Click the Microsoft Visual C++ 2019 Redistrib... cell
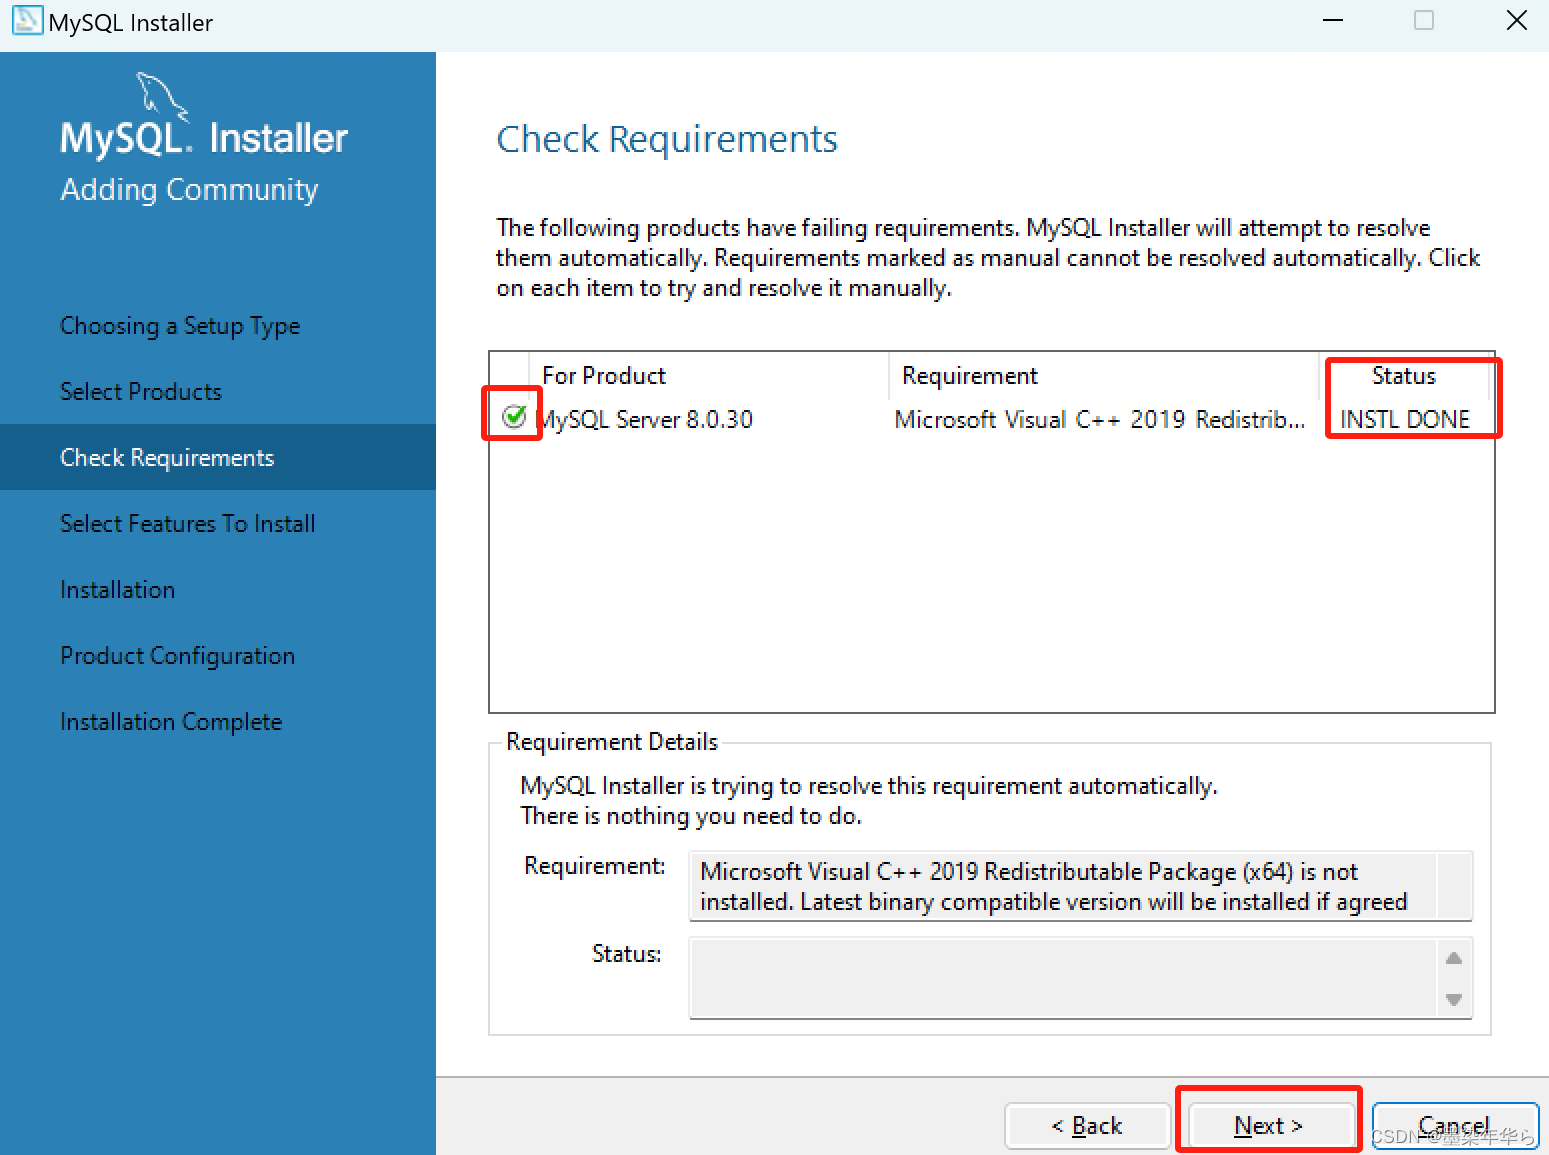This screenshot has height=1155, width=1549. tap(1100, 419)
